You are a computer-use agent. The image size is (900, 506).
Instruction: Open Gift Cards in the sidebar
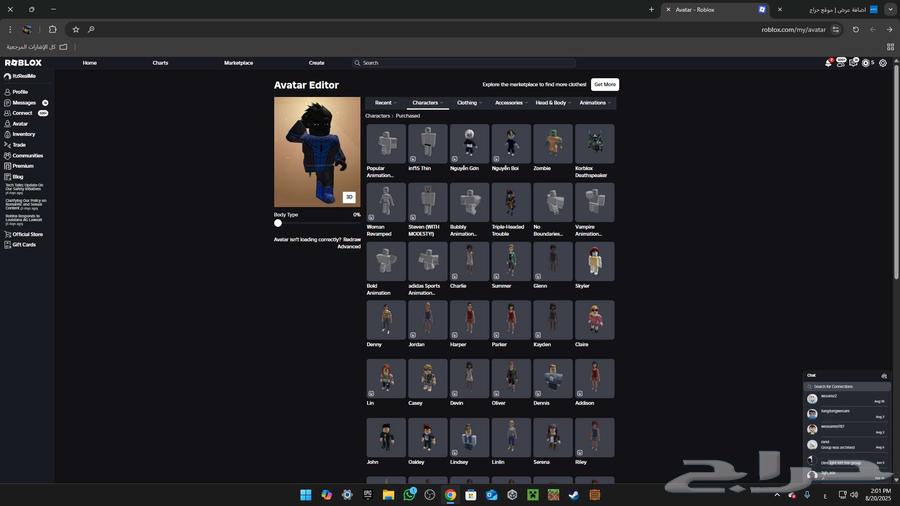pos(20,244)
